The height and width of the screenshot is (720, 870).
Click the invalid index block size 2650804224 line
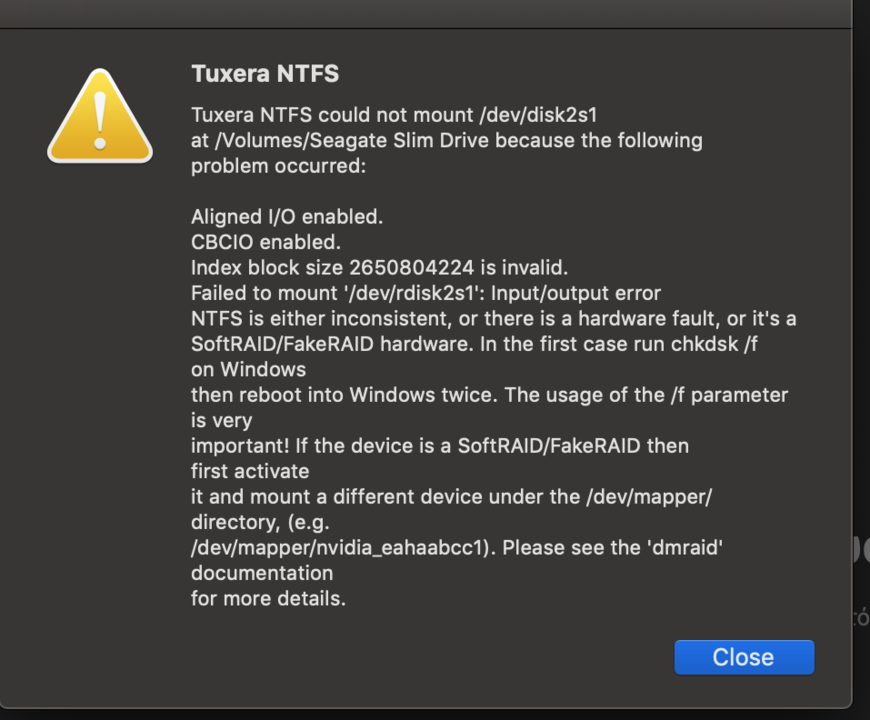(x=380, y=268)
